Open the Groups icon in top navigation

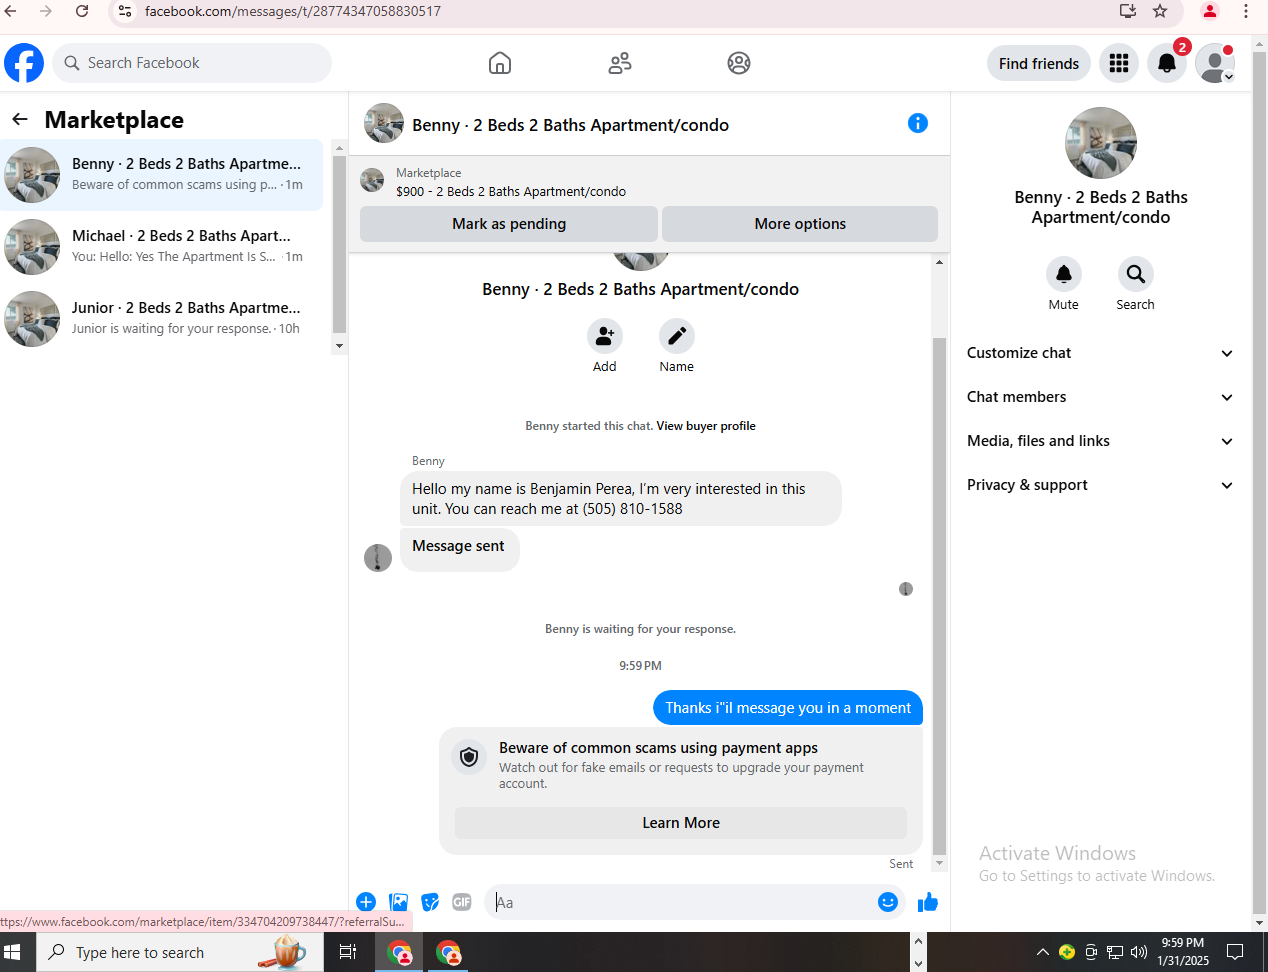click(739, 63)
